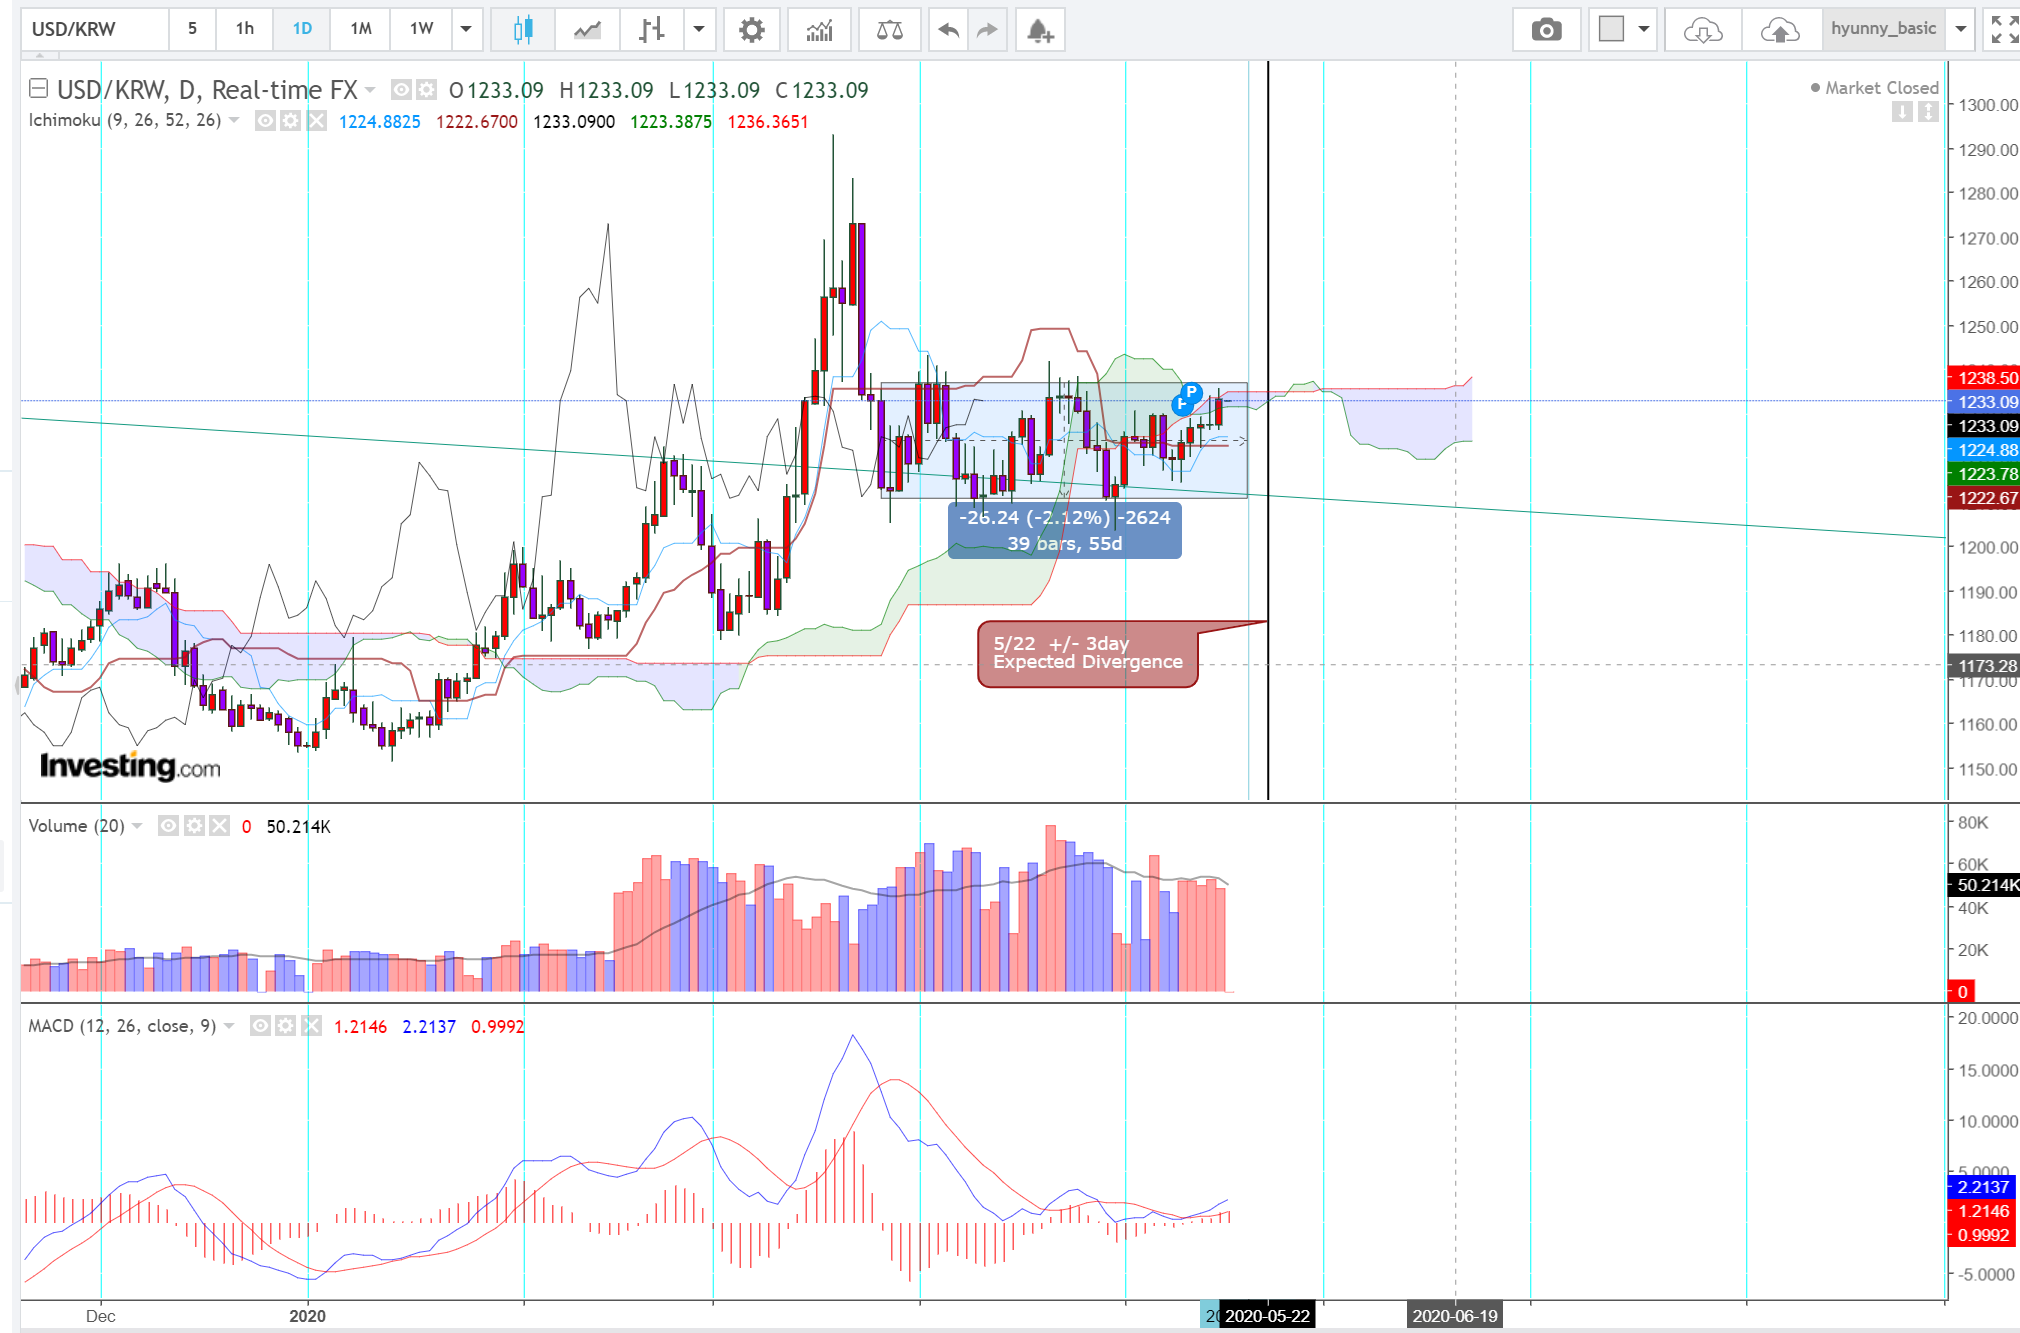The image size is (2020, 1333).
Task: Open the hyunny_basic layout dropdown
Action: click(x=1961, y=29)
